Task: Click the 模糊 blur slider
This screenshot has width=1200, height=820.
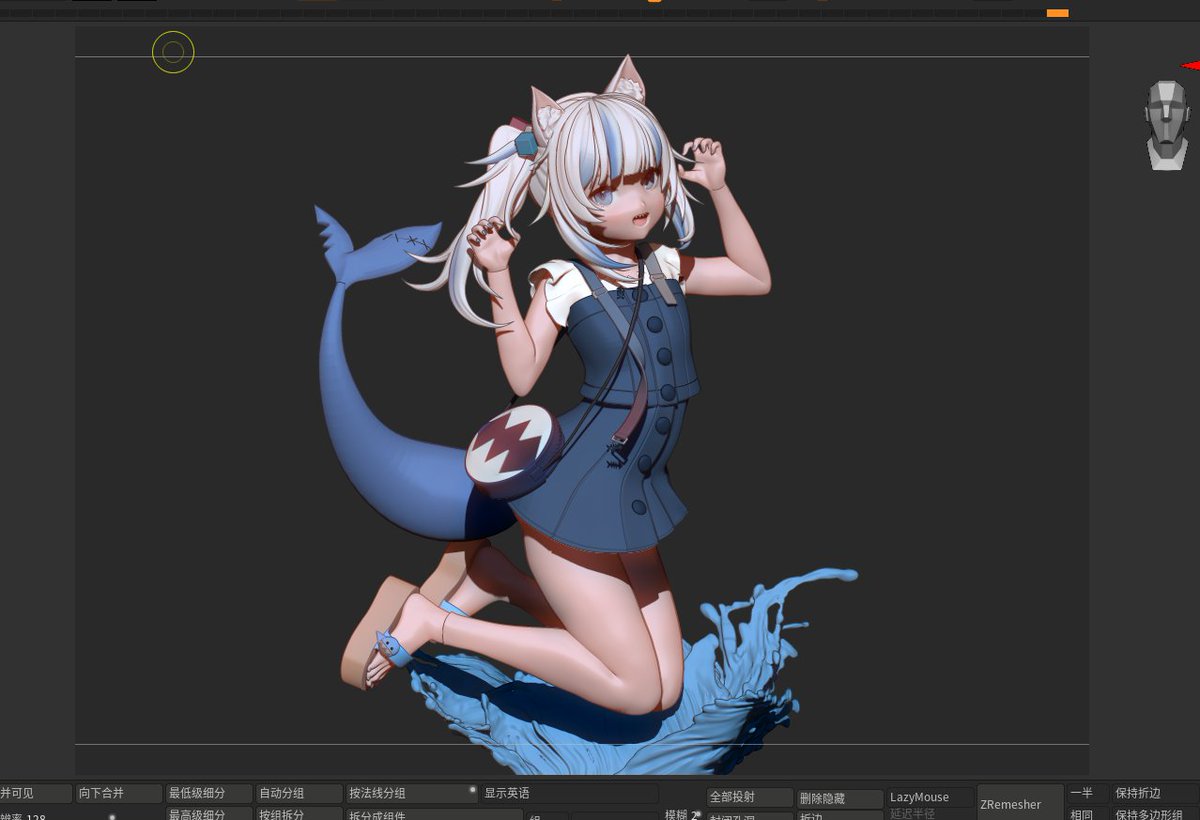Action: tap(682, 814)
